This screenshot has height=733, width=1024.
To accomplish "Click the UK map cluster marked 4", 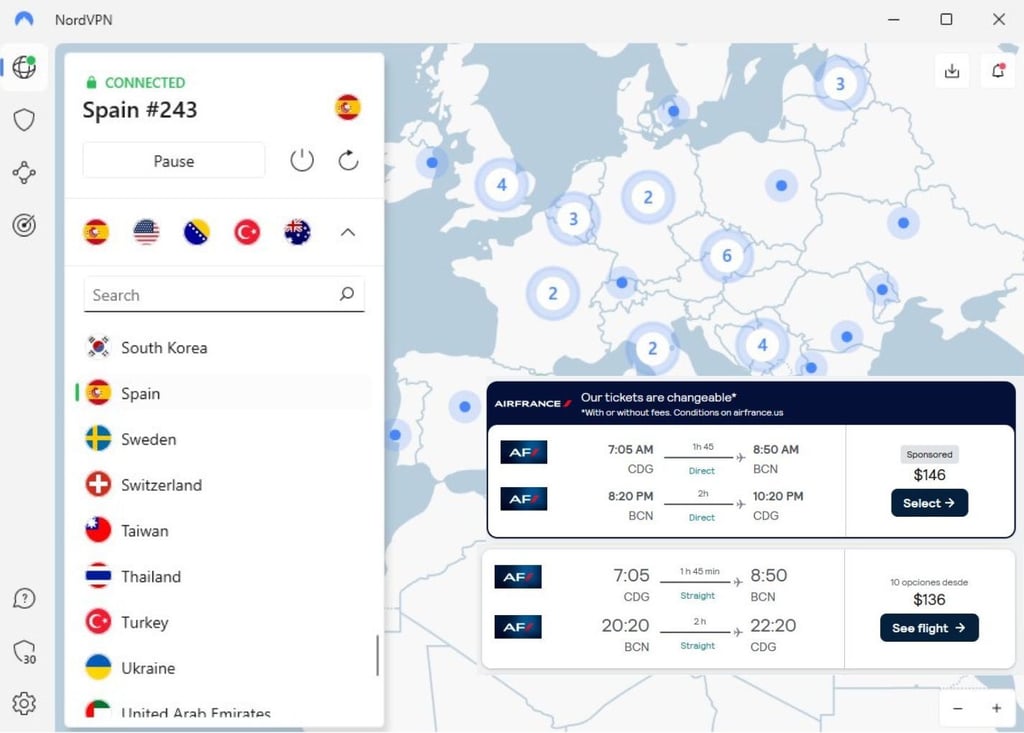I will pyautogui.click(x=502, y=185).
